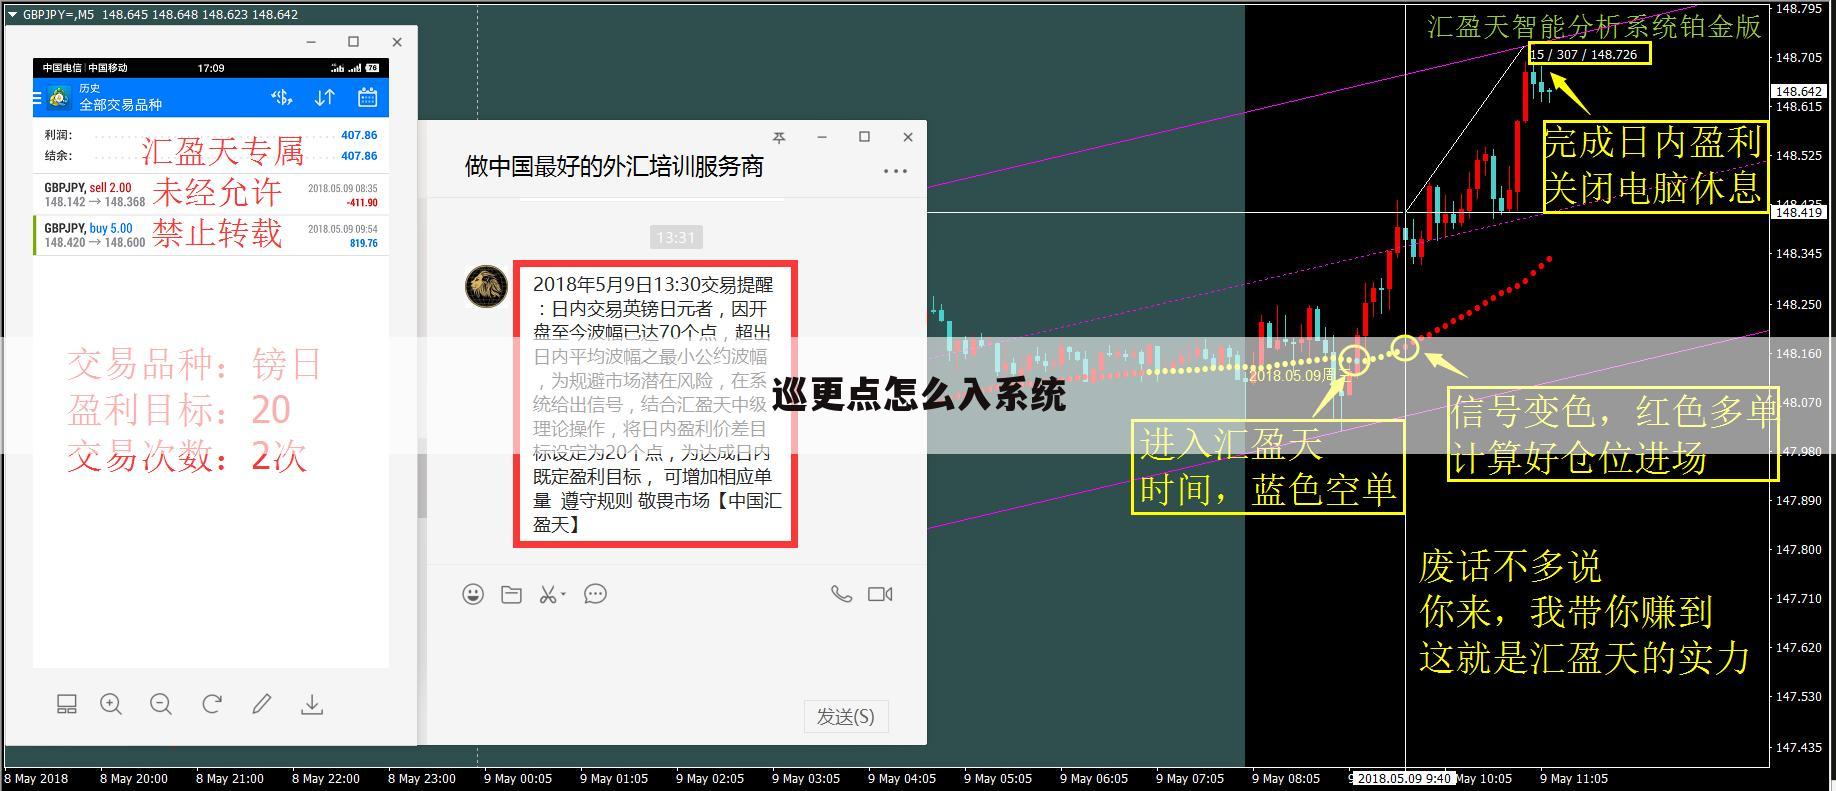This screenshot has height=791, width=1836.
Task: Tap the up-down sort arrows in history header
Action: pyautogui.click(x=325, y=97)
